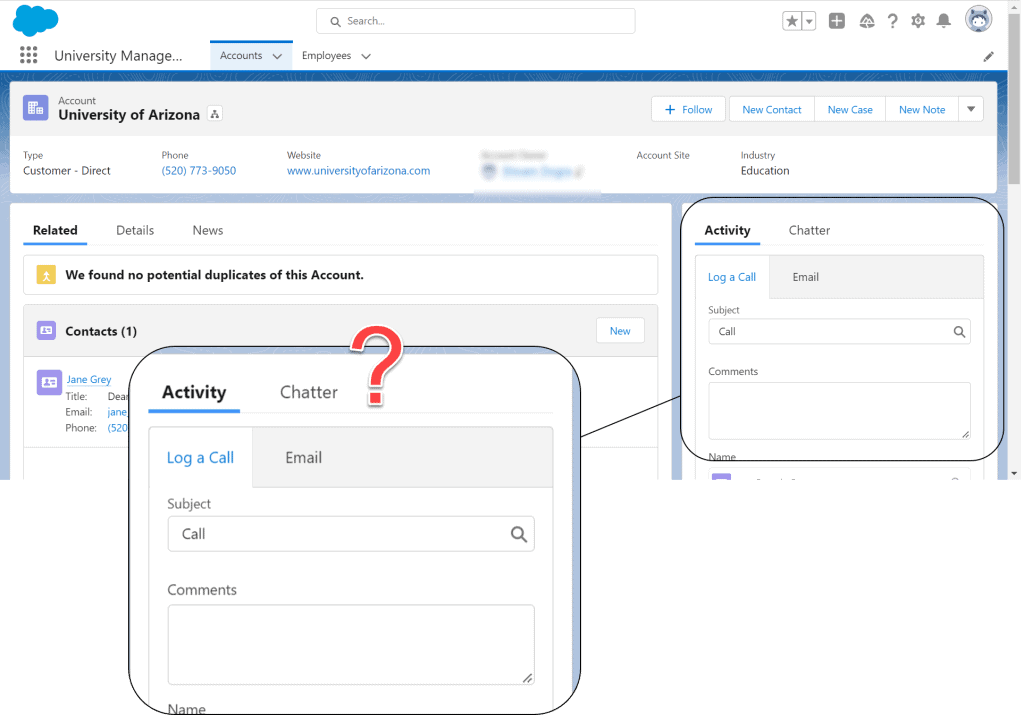Open the Guidance Center trailhead icon
Viewport: 1024px width, 715px height.
pos(866,20)
